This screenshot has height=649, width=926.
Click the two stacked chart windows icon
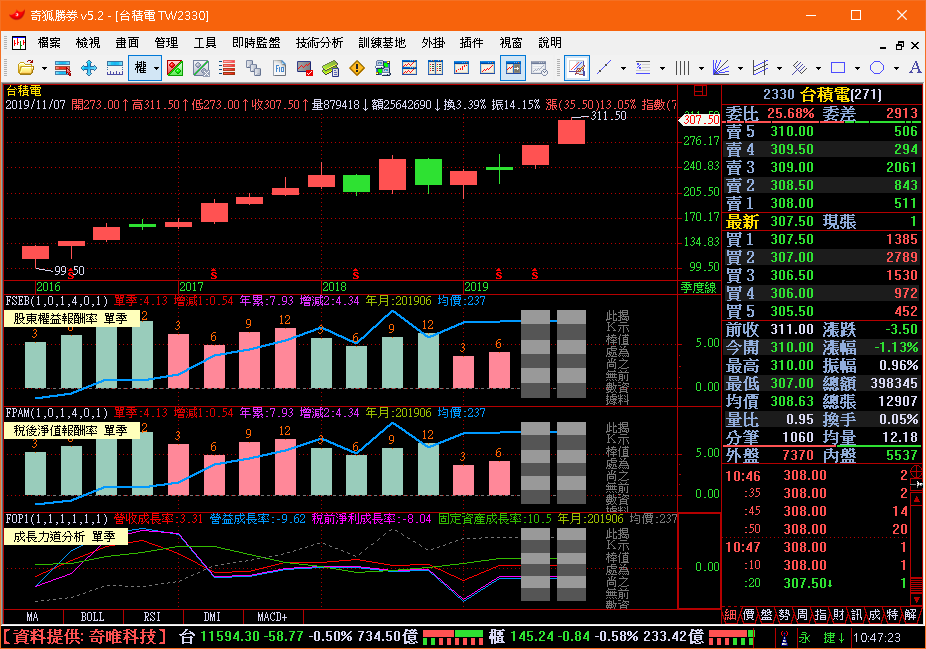click(409, 68)
